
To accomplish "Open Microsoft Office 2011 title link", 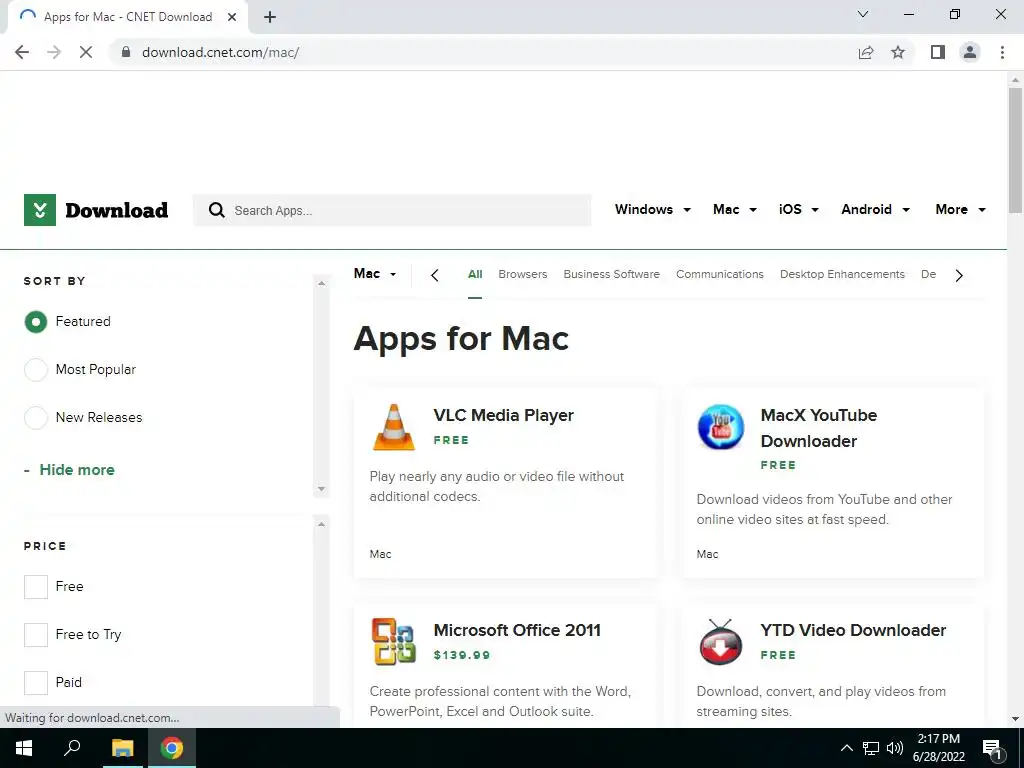I will point(517,630).
